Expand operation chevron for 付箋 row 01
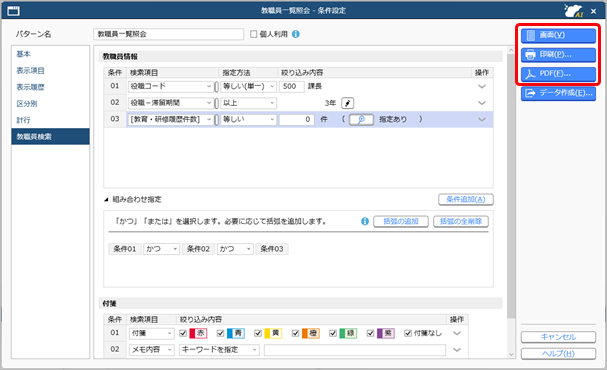This screenshot has width=607, height=370. [457, 333]
